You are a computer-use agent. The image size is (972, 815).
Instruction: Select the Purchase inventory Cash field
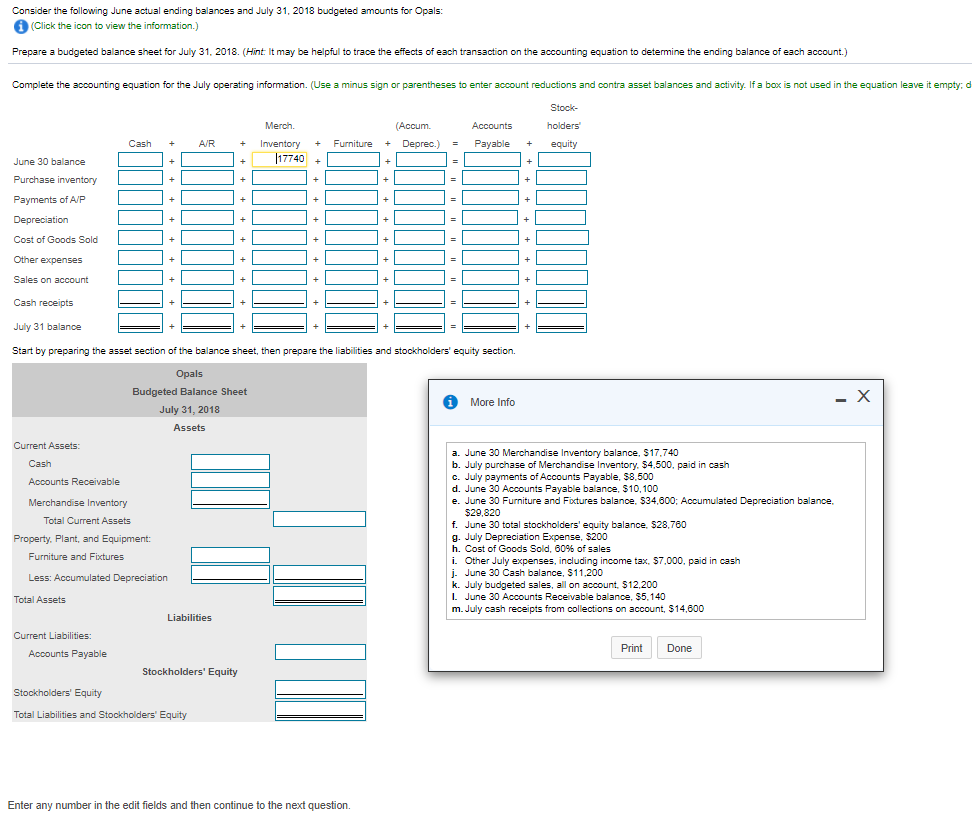coord(140,178)
